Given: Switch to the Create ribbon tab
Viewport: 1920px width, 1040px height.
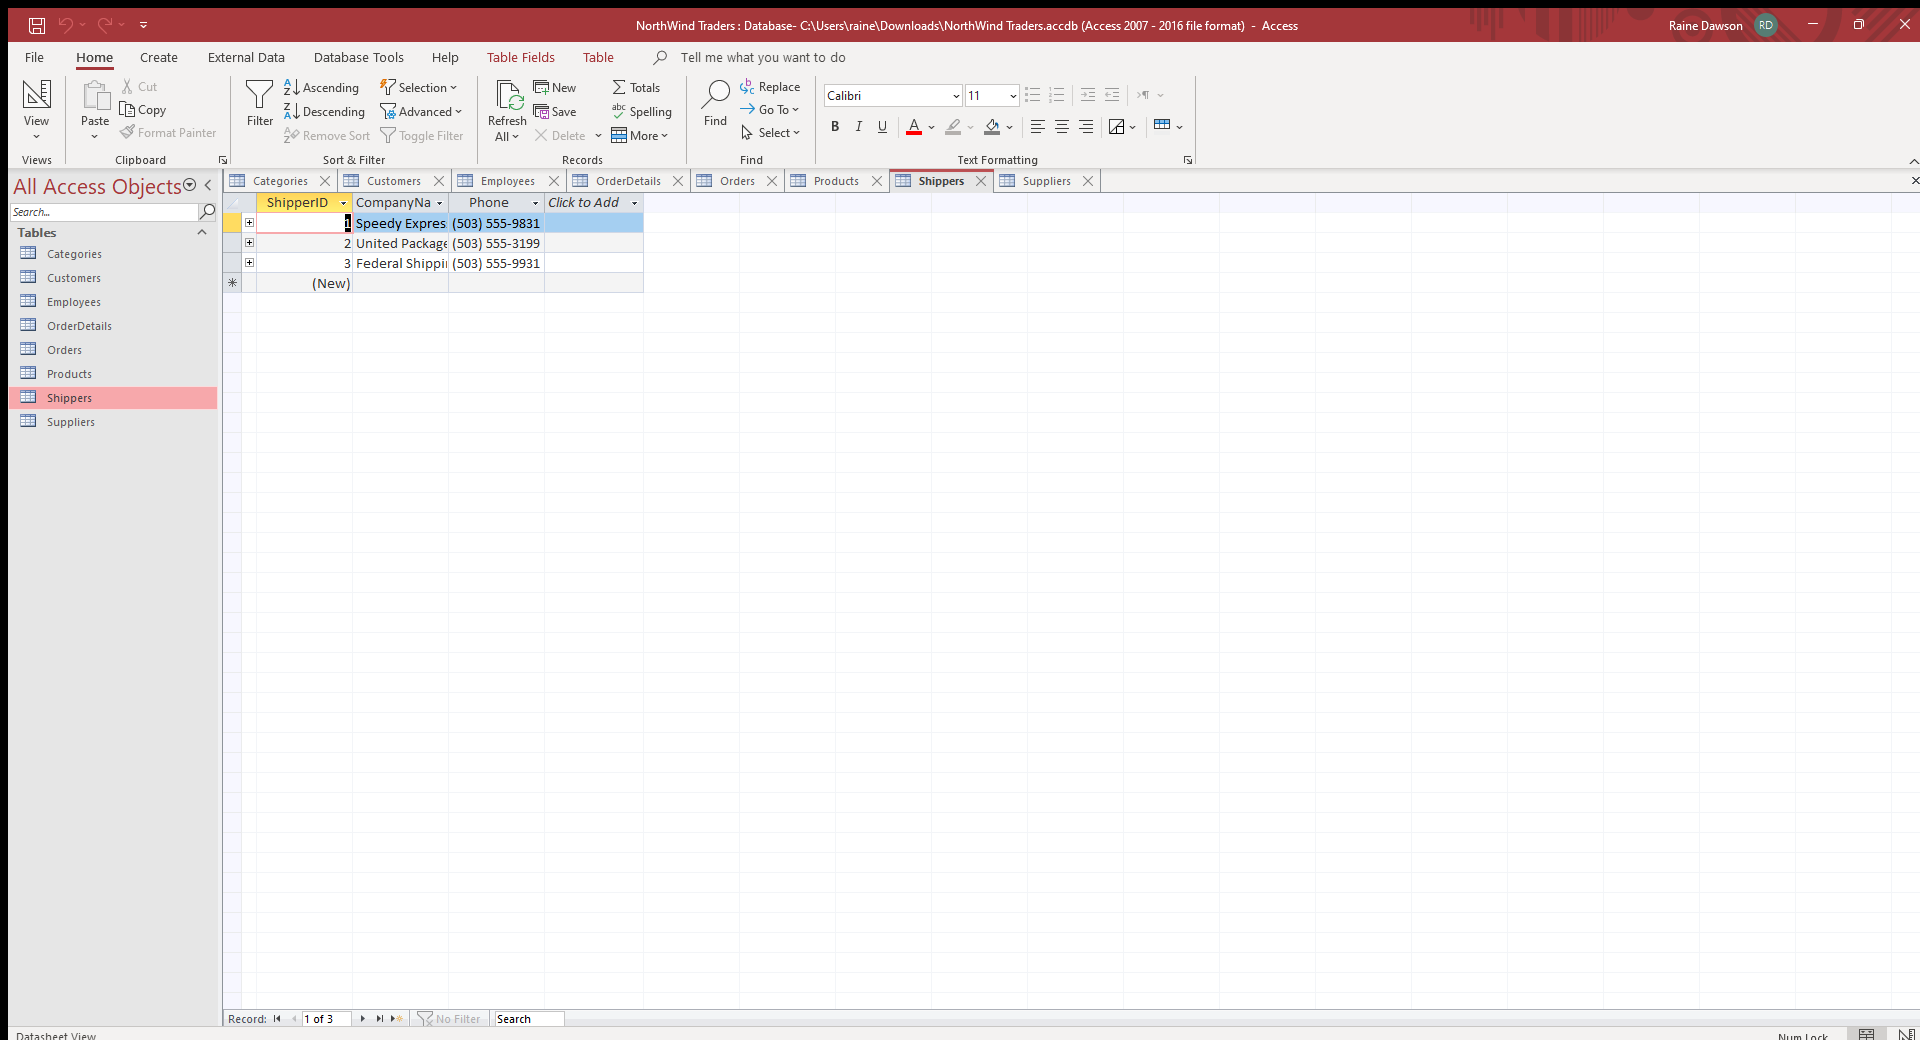Looking at the screenshot, I should tap(159, 58).
